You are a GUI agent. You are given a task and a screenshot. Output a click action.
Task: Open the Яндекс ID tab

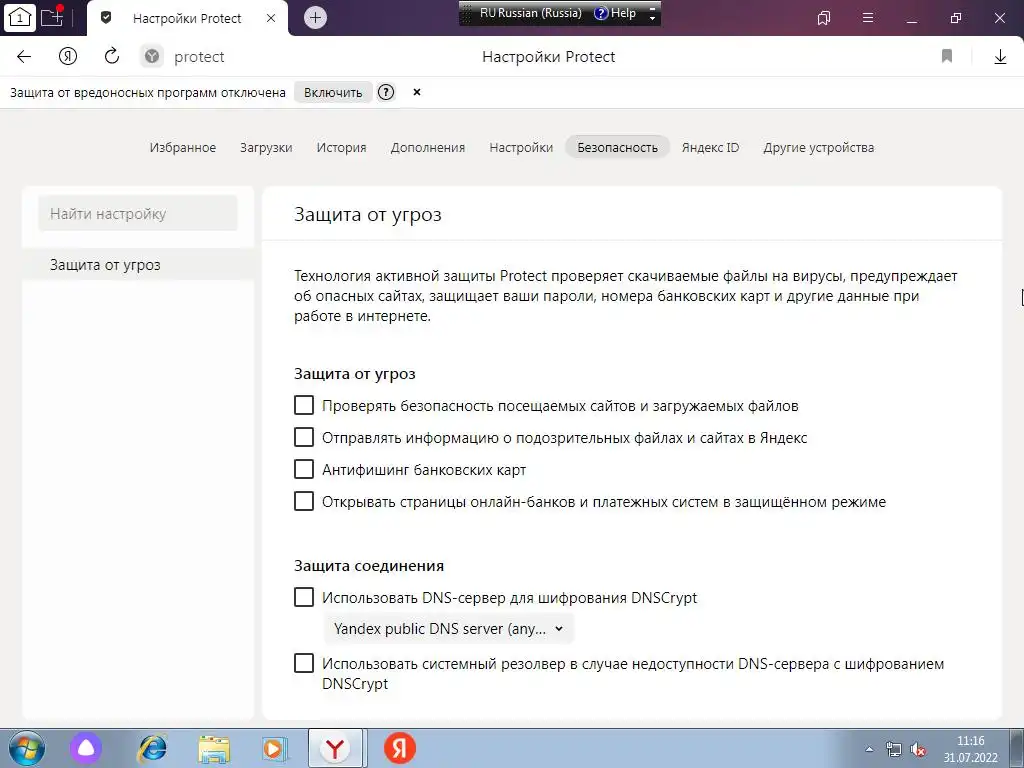(x=711, y=148)
